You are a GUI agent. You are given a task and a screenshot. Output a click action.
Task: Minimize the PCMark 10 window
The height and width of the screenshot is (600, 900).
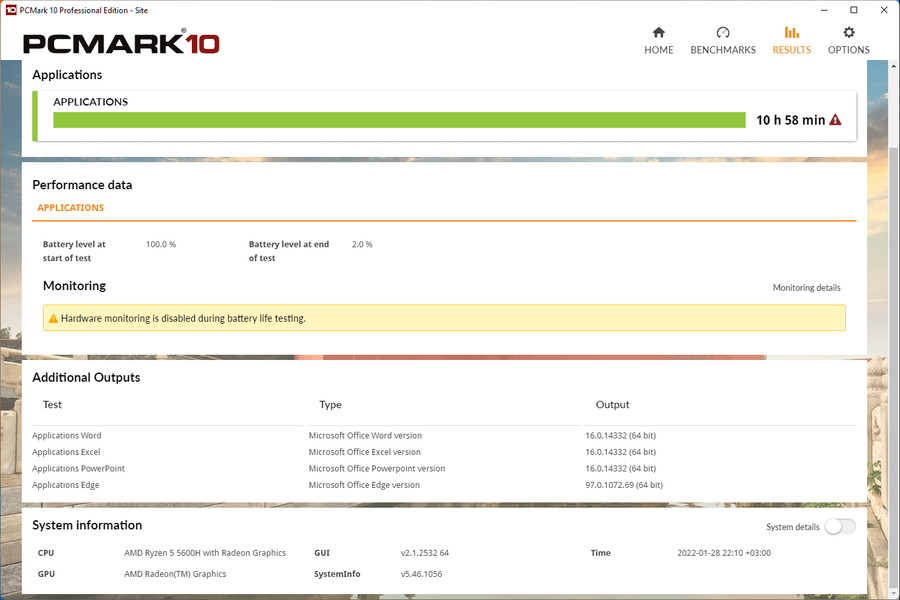[824, 10]
